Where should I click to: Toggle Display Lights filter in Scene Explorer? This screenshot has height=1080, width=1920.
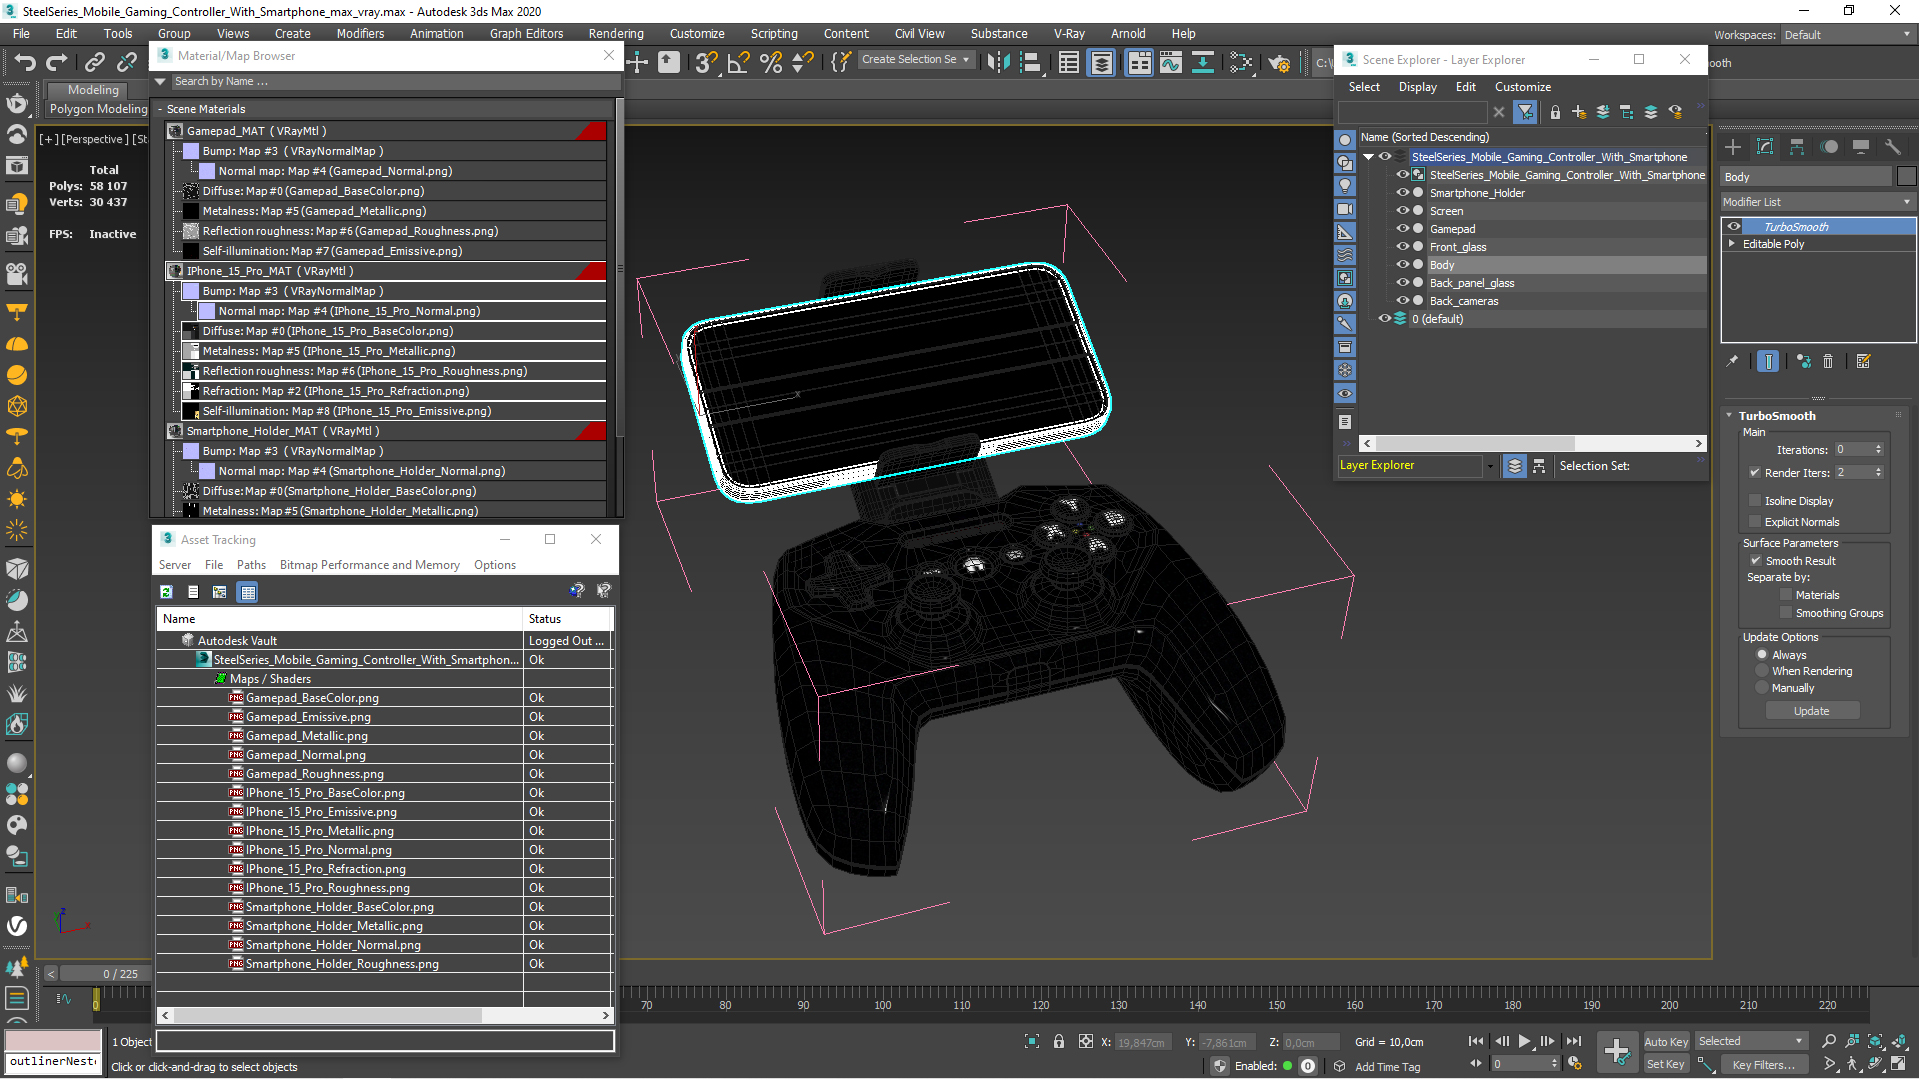point(1345,185)
